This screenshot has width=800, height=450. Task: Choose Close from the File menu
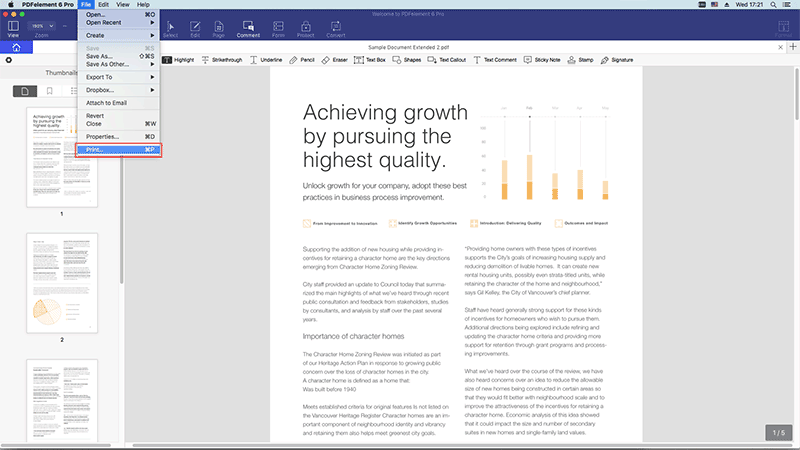[119, 124]
